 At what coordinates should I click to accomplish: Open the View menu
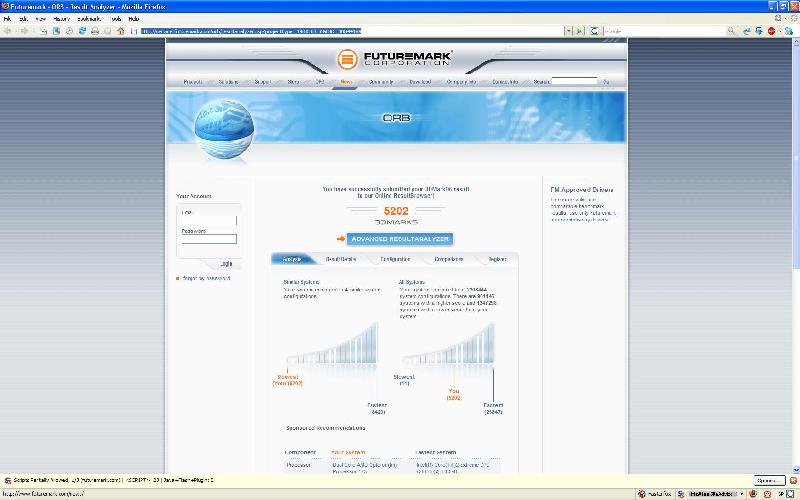tap(41, 18)
